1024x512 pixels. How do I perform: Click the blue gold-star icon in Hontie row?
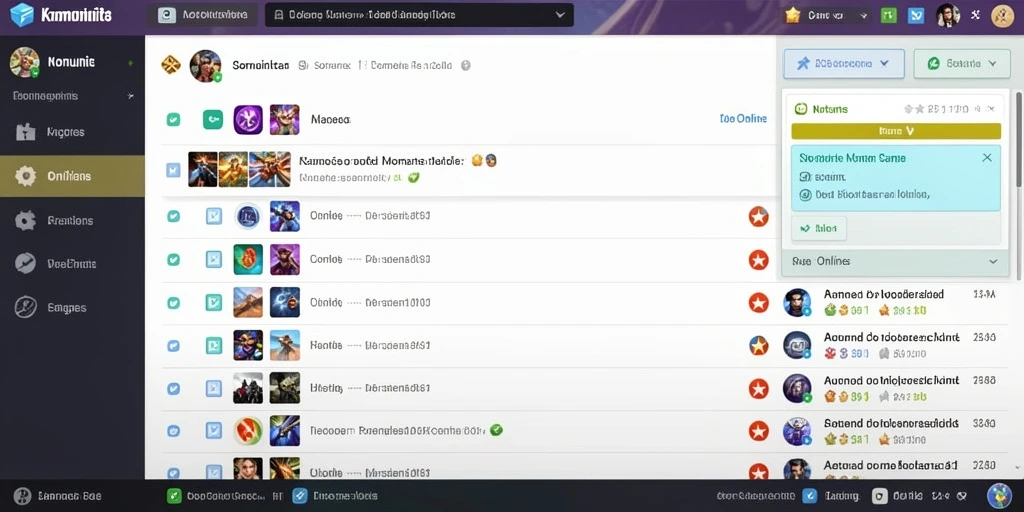pyautogui.click(x=758, y=345)
